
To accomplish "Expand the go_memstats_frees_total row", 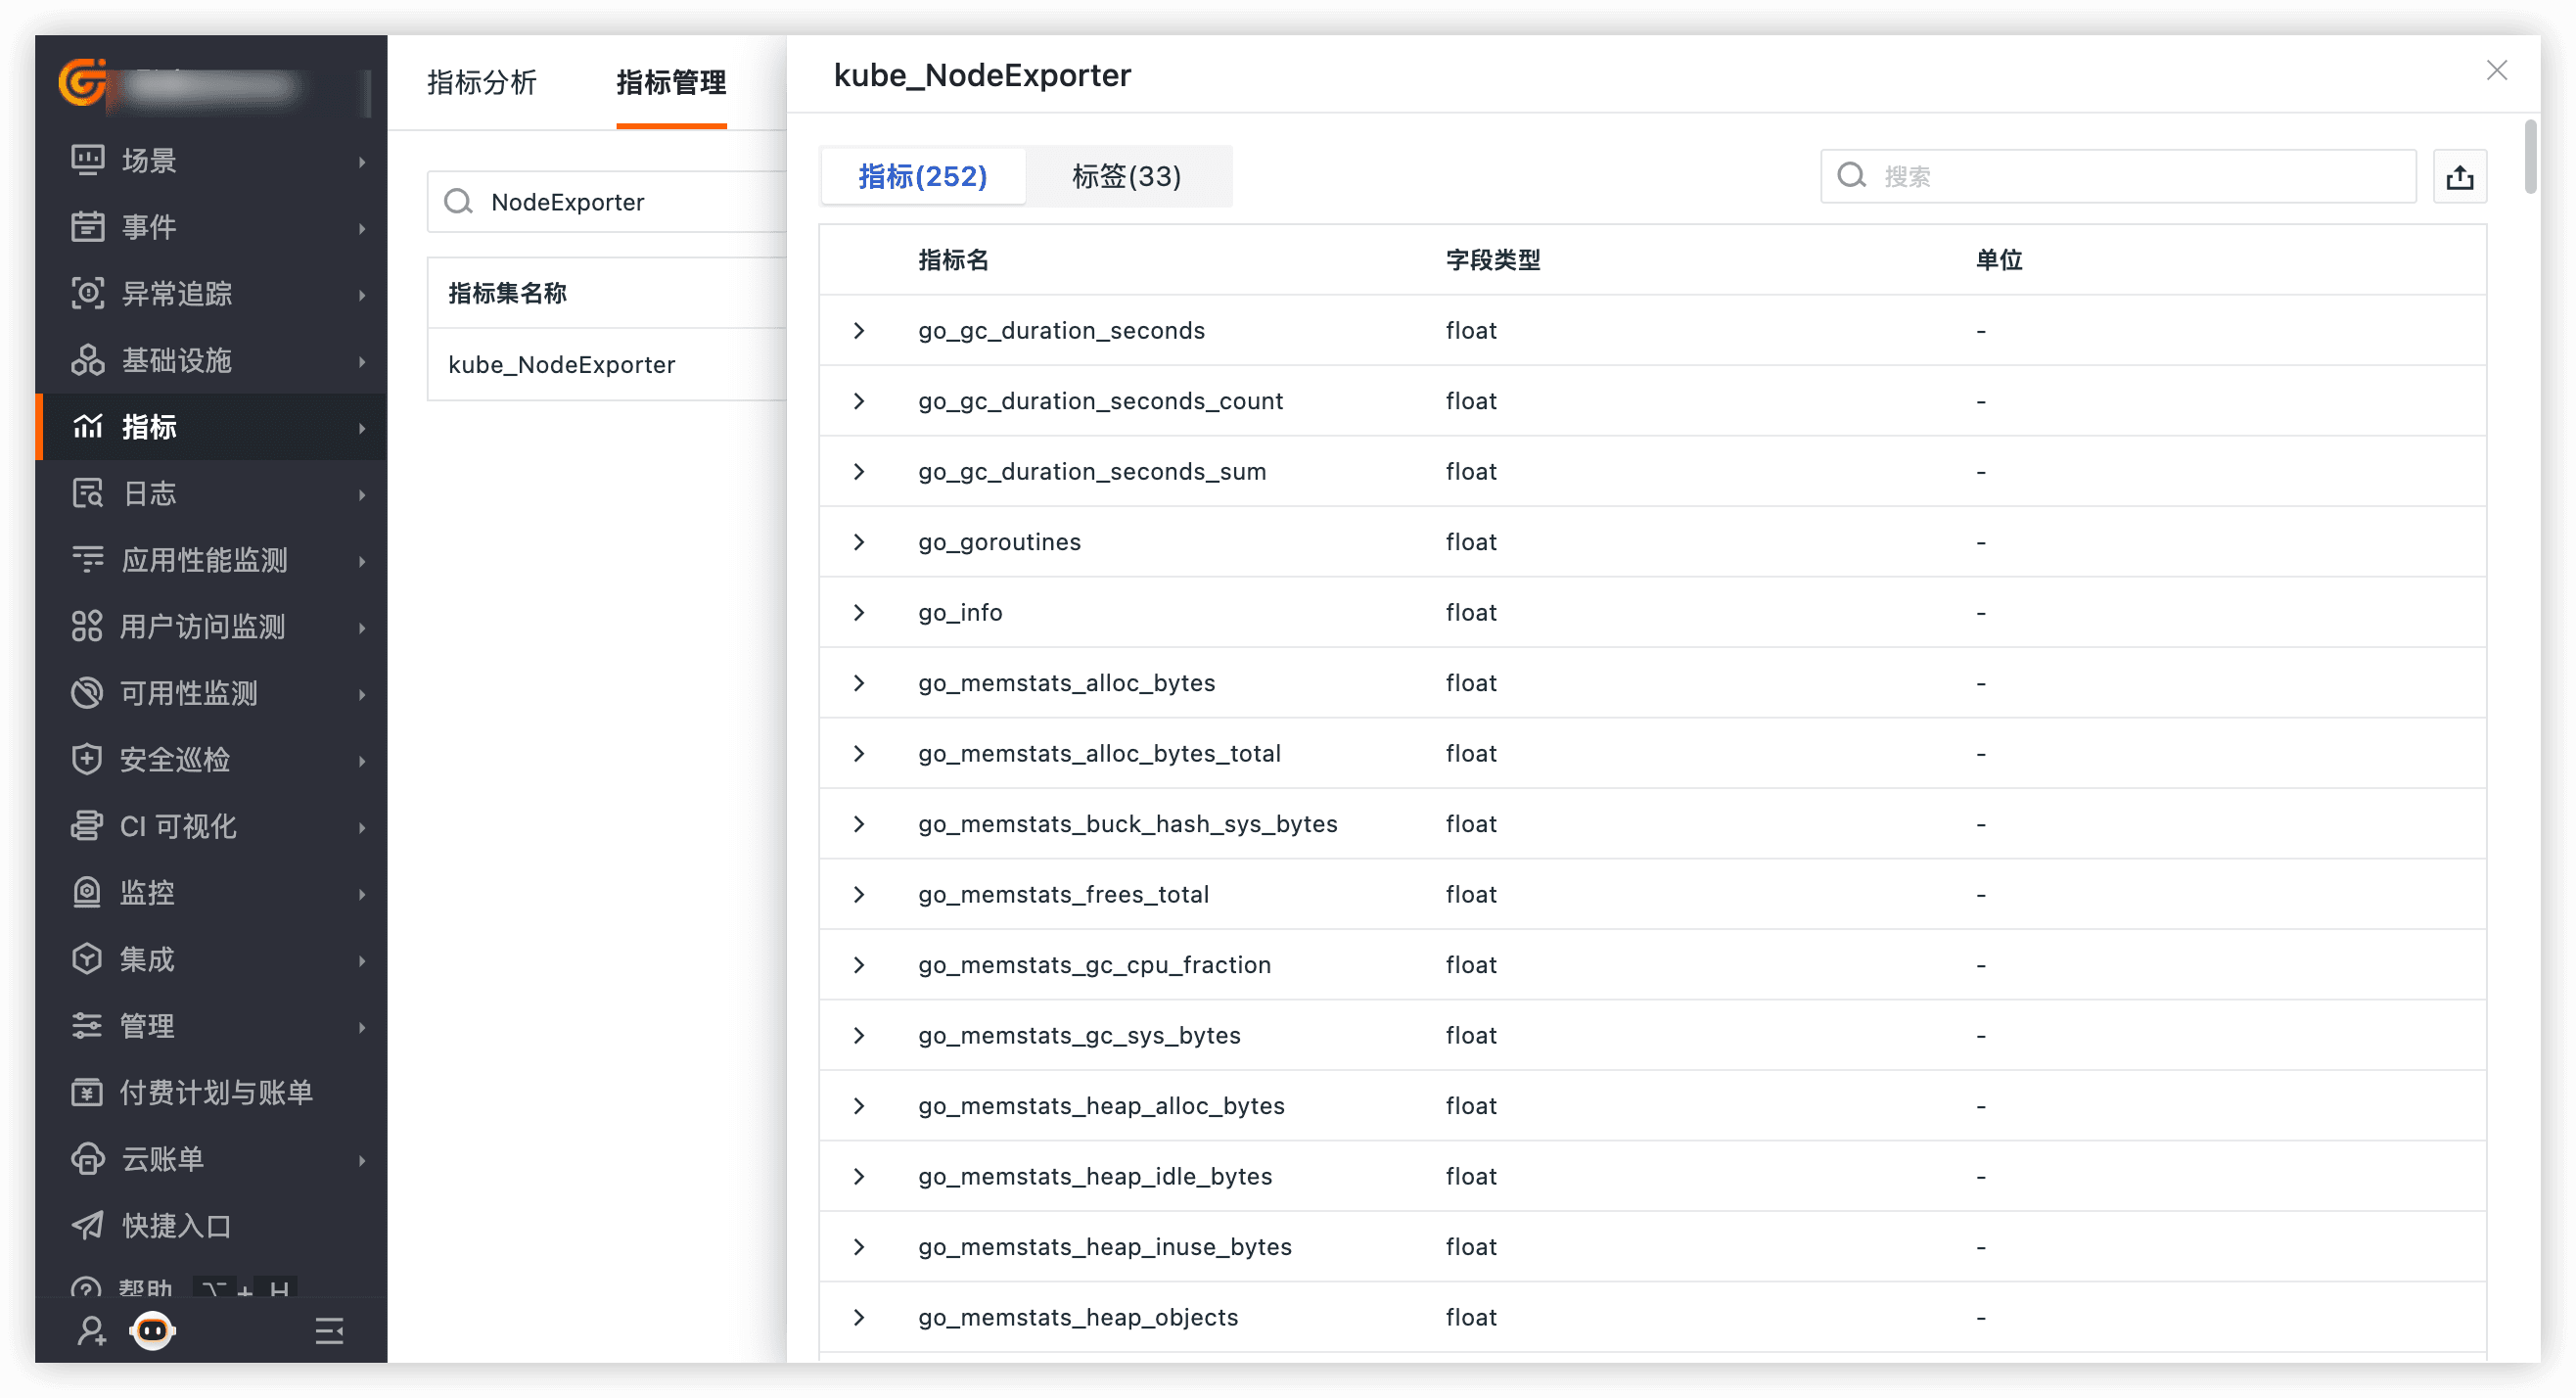I will tap(859, 894).
